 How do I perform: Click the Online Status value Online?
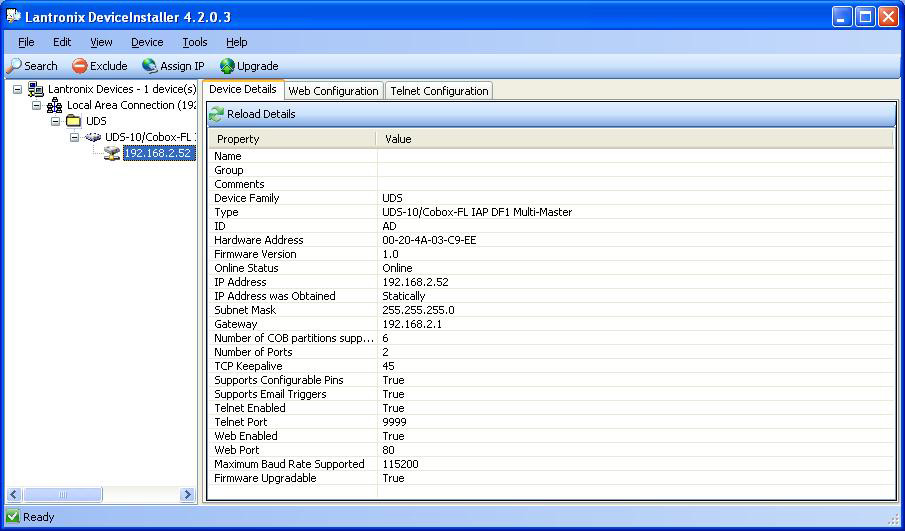[x=398, y=268]
